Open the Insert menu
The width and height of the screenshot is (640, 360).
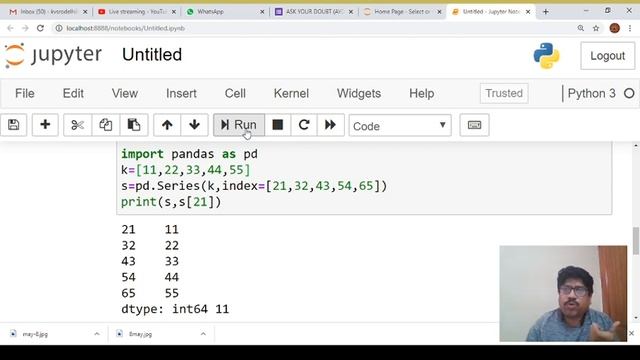(181, 93)
